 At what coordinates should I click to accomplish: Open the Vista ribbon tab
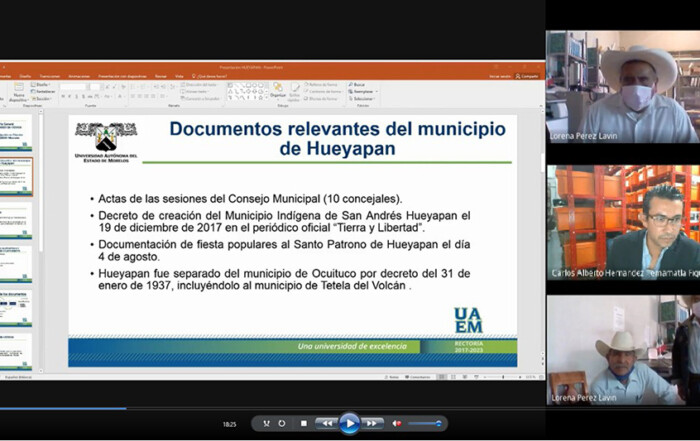[x=178, y=75]
